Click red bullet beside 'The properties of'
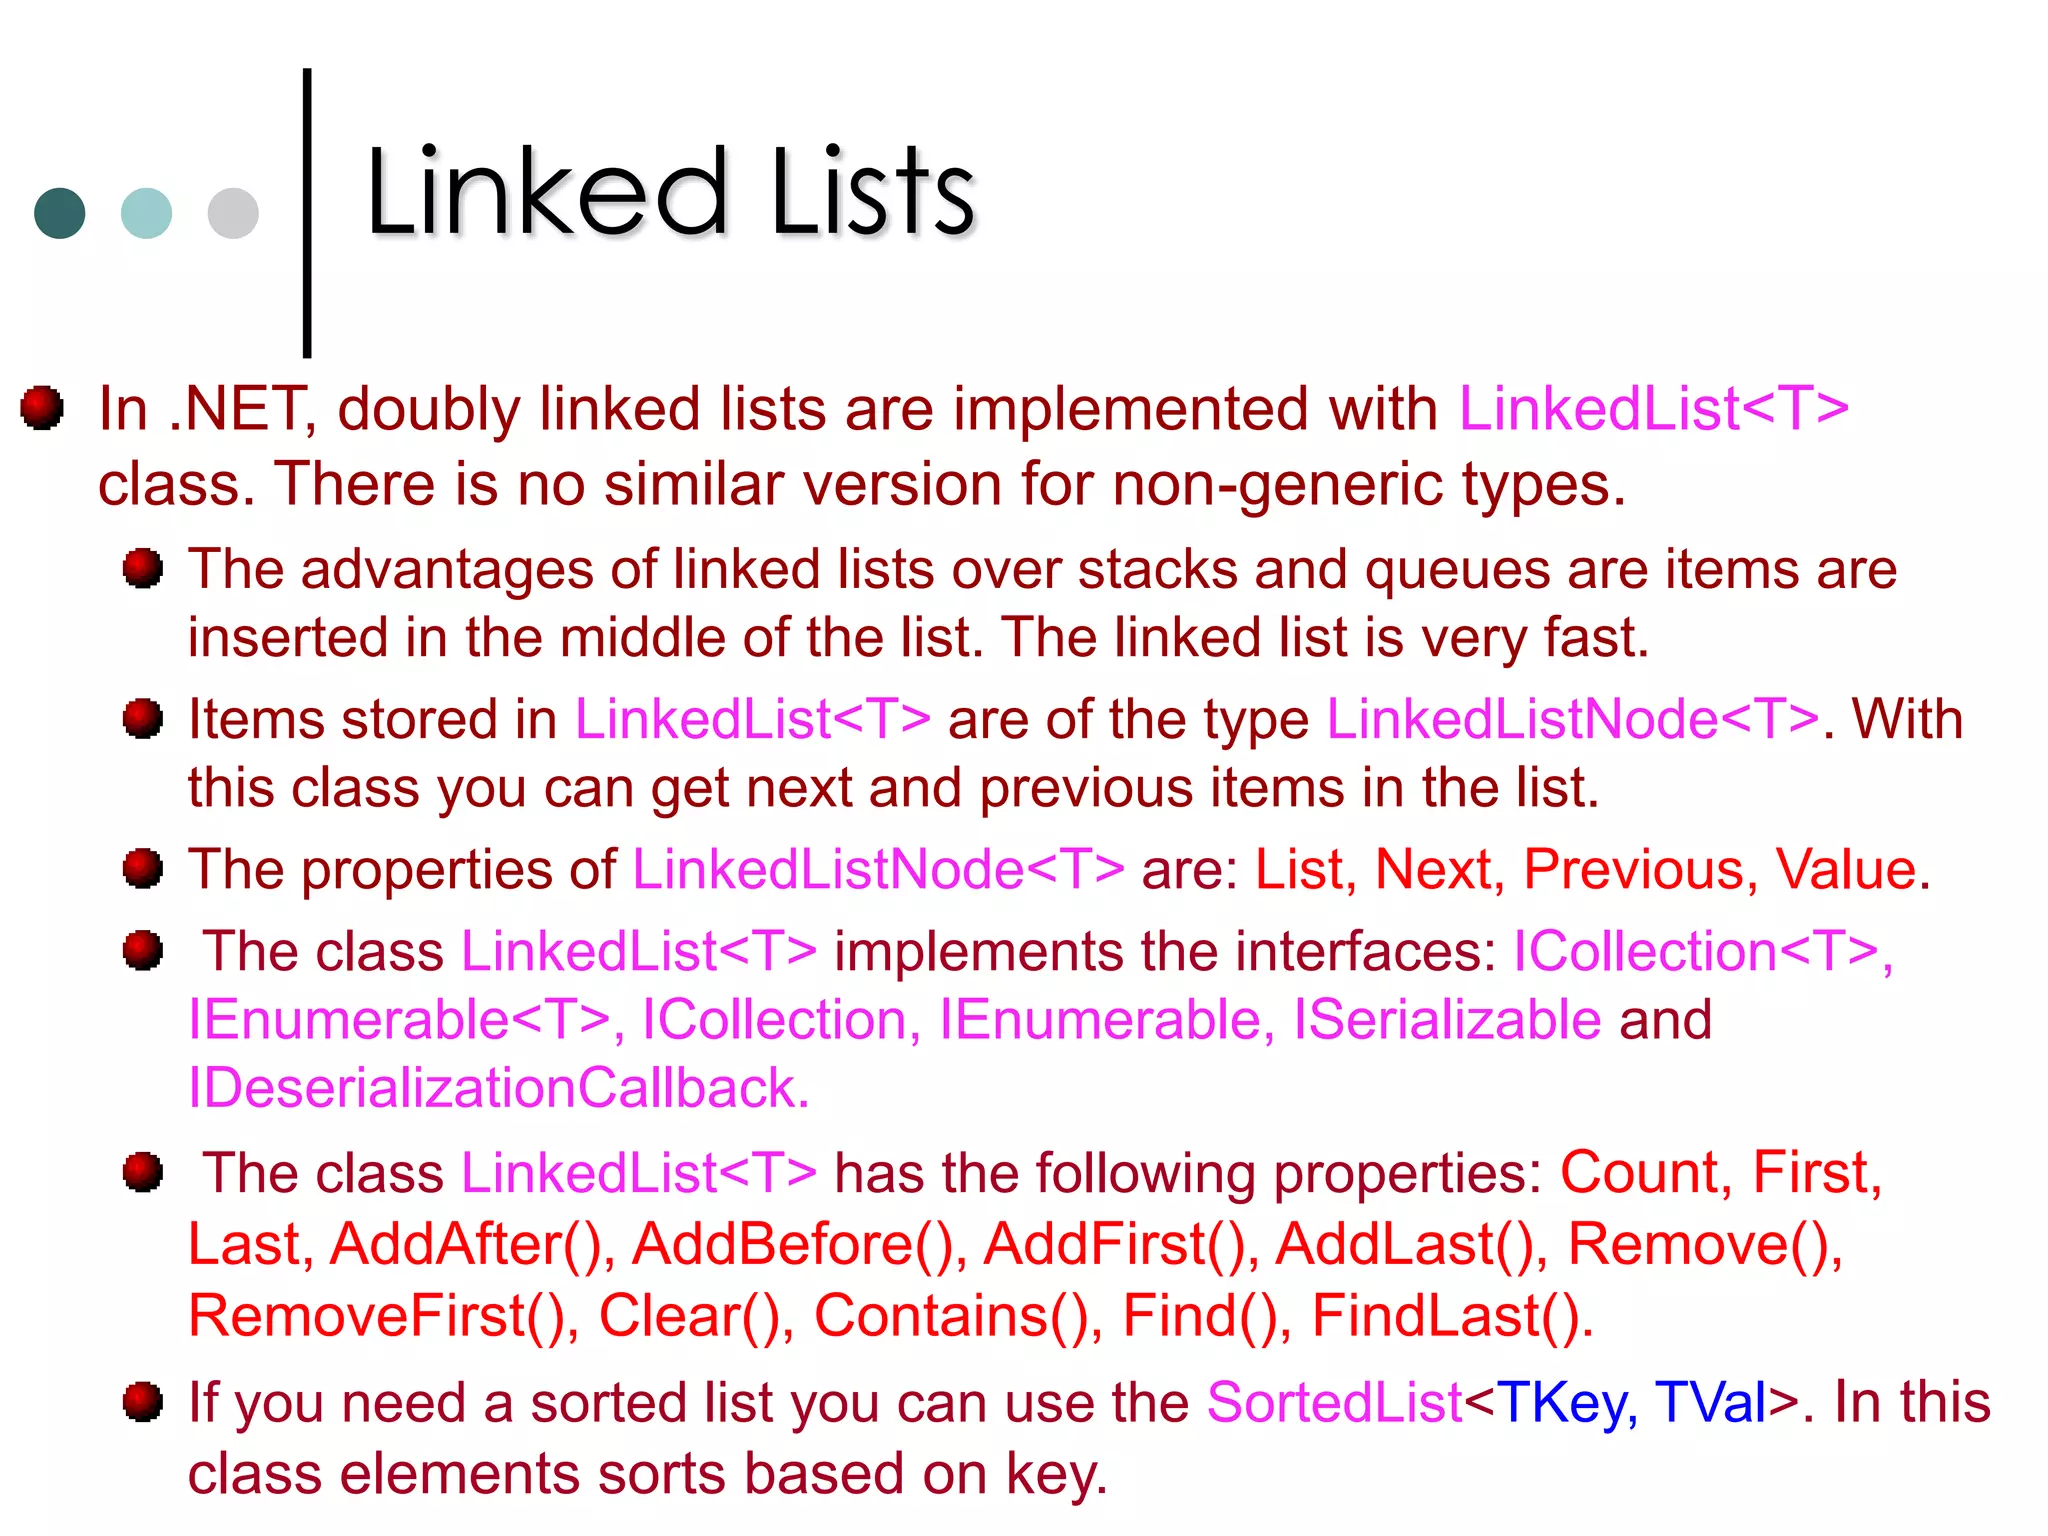Screen dimensions: 2048x1536 click(x=143, y=868)
